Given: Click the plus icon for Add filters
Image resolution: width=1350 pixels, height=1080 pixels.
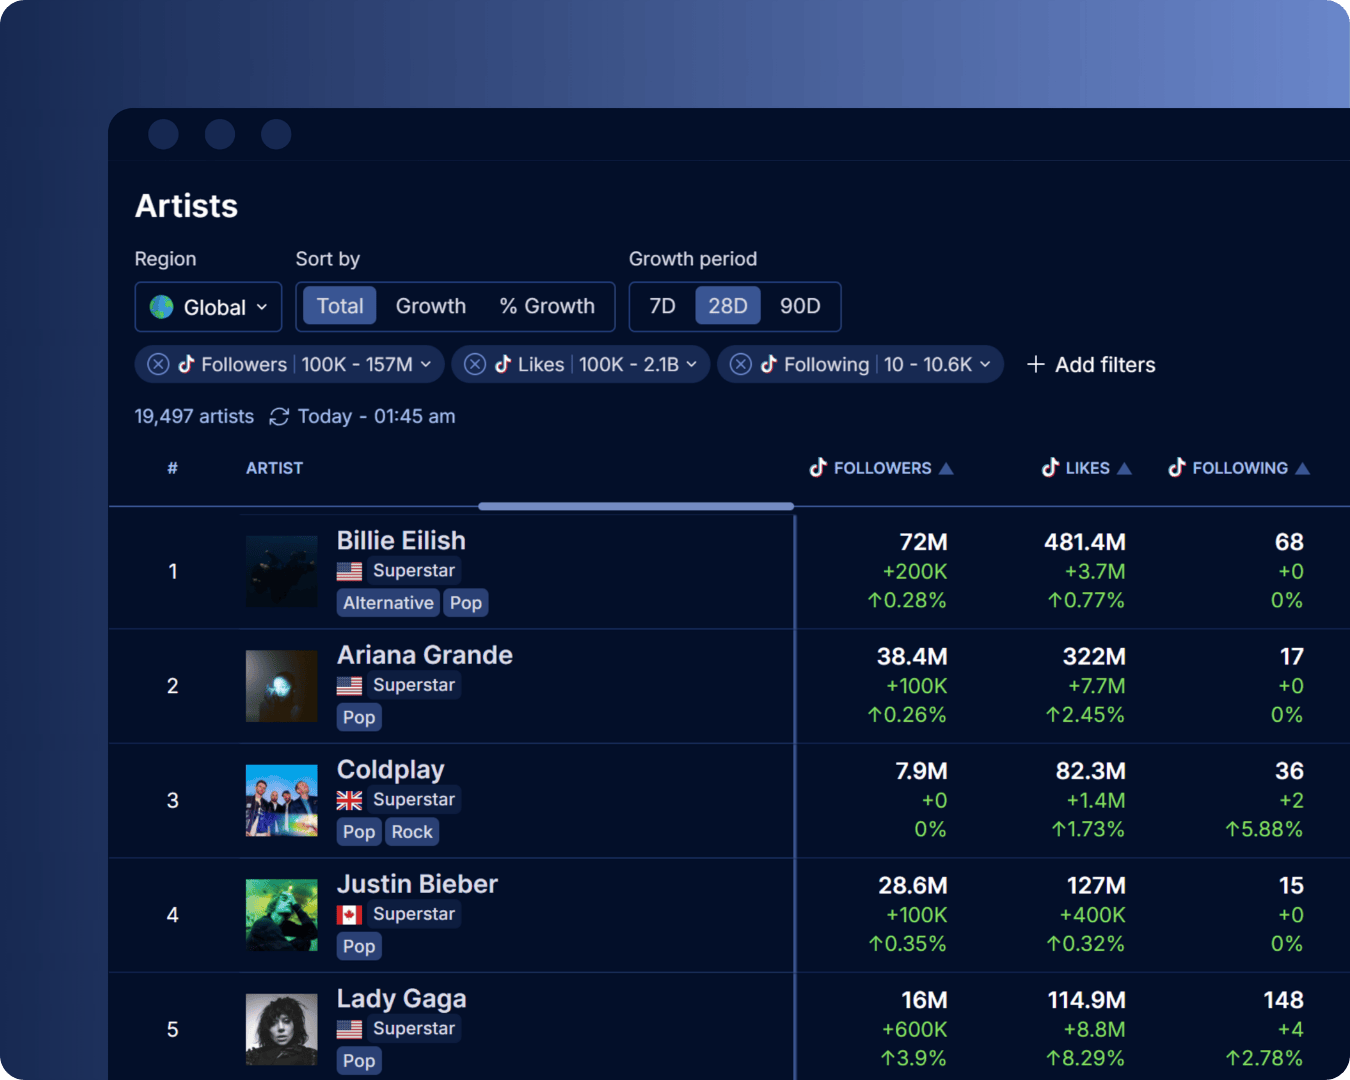Looking at the screenshot, I should (x=1036, y=365).
